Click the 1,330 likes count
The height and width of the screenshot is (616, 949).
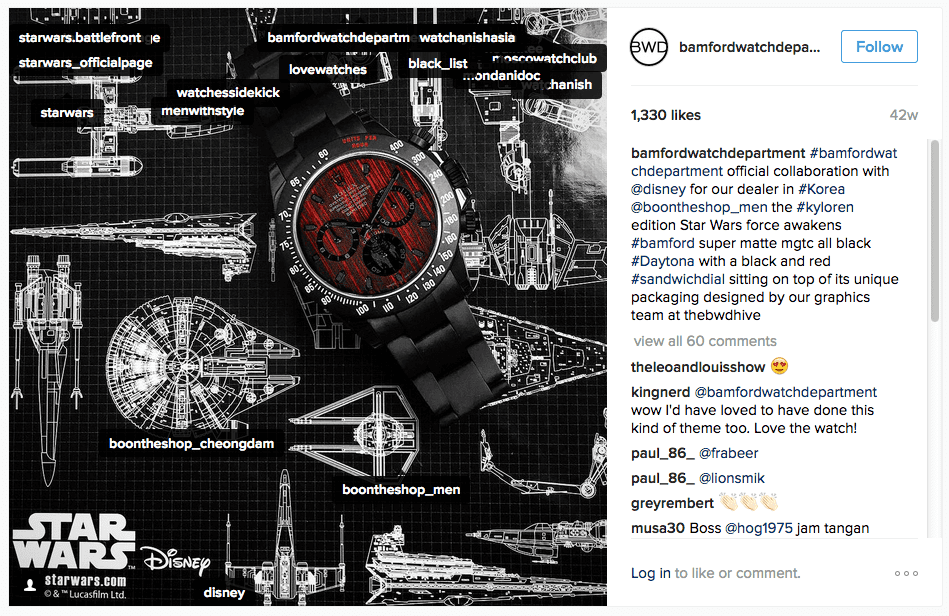click(666, 115)
